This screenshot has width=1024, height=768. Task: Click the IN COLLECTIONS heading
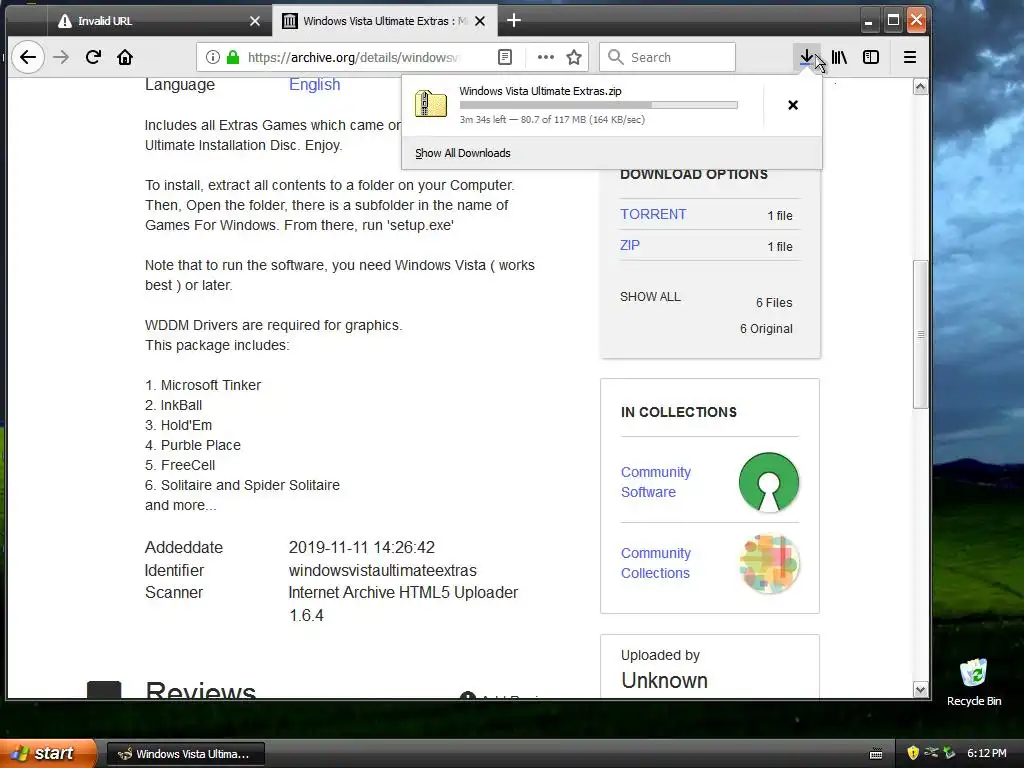679,412
